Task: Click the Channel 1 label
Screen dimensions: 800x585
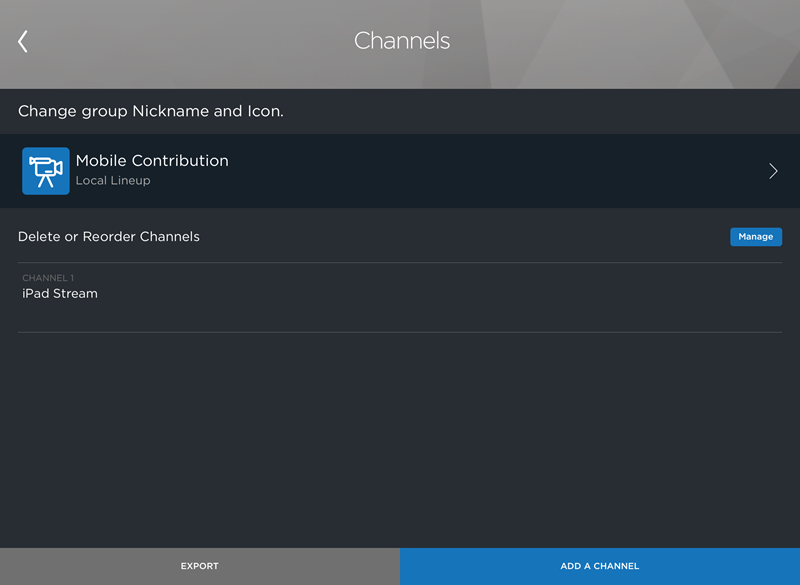Action: (47, 277)
